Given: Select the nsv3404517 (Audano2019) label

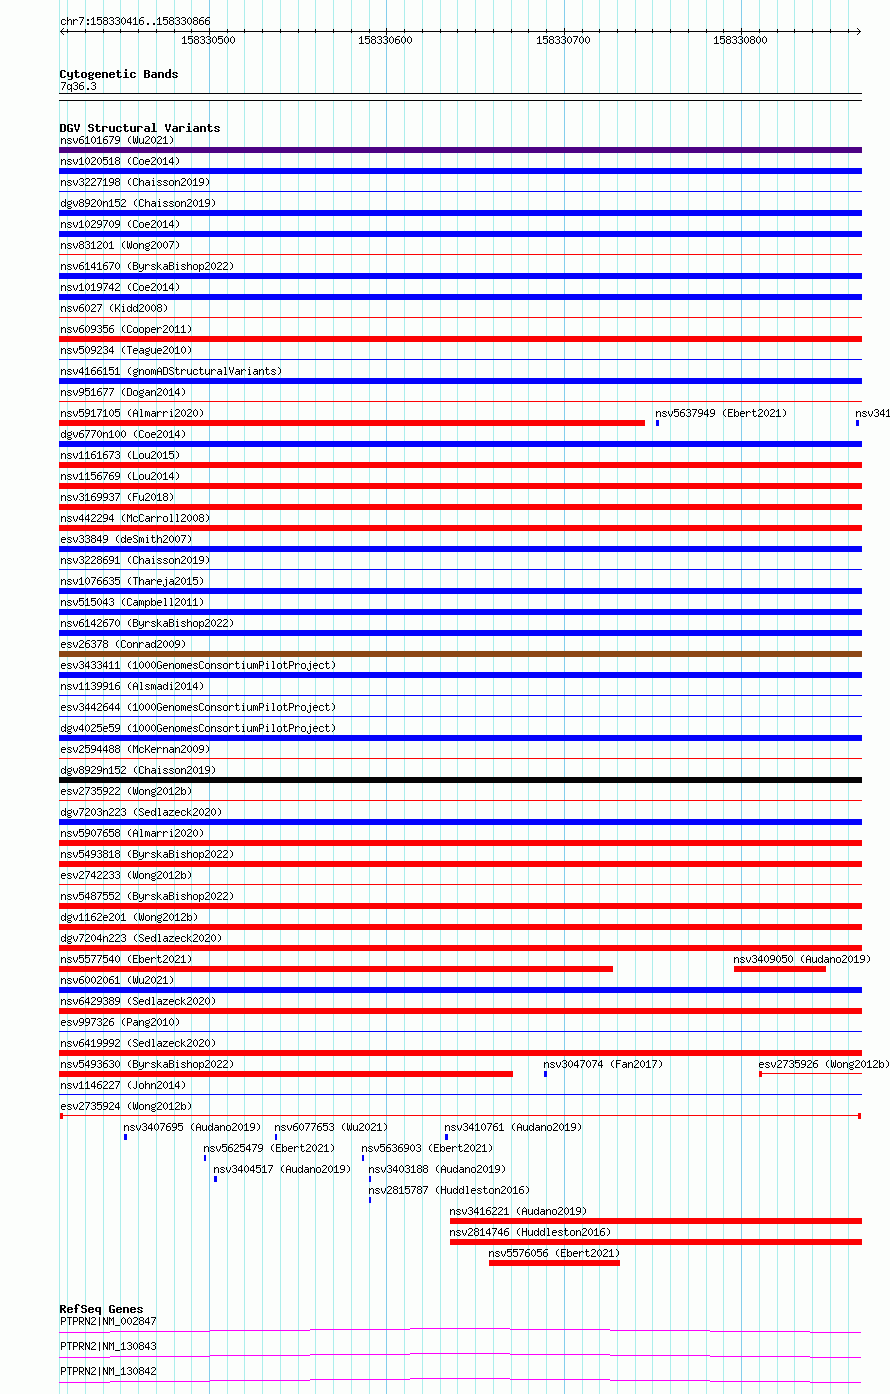Looking at the screenshot, I should (x=282, y=1169).
